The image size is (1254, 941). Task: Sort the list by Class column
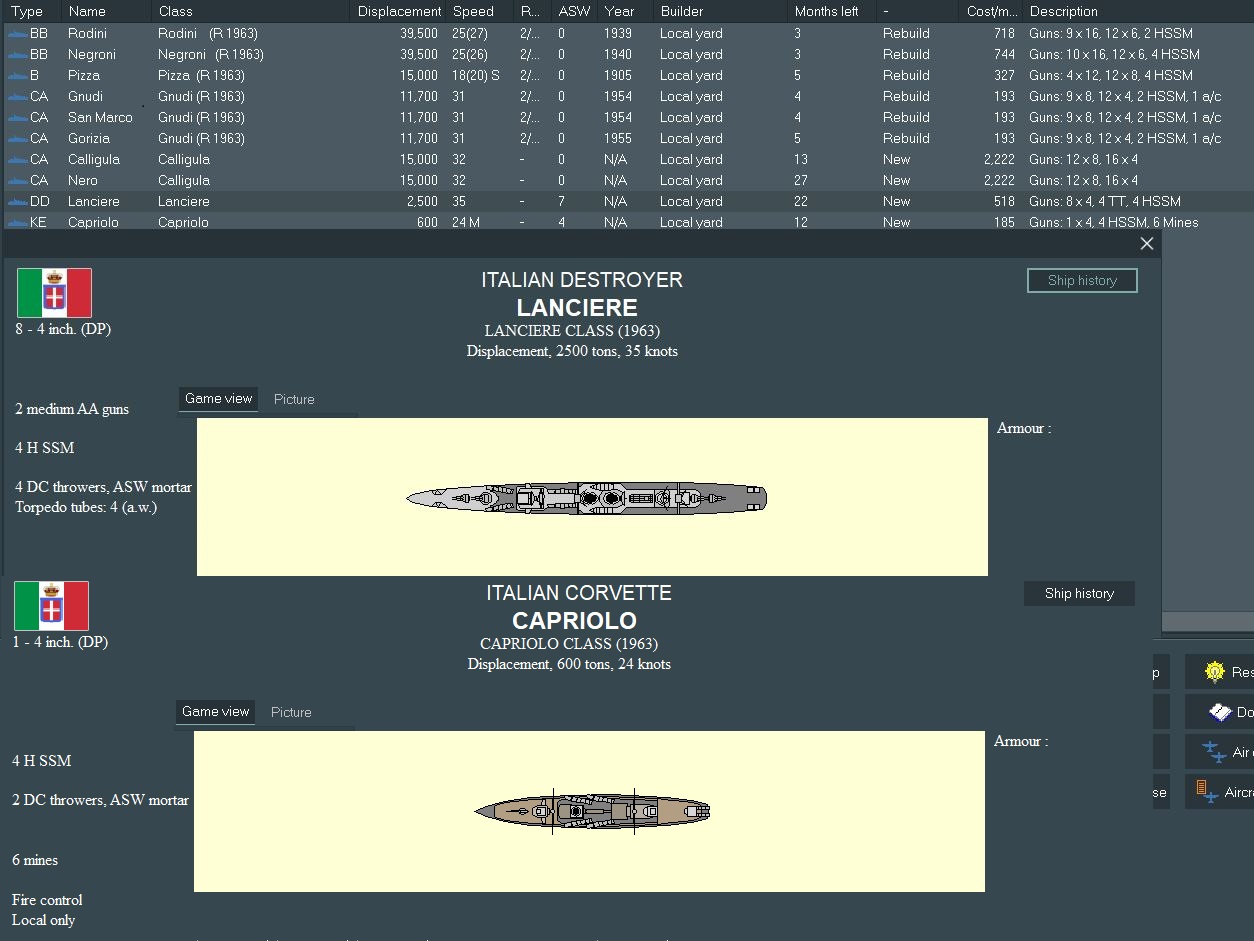coord(252,11)
